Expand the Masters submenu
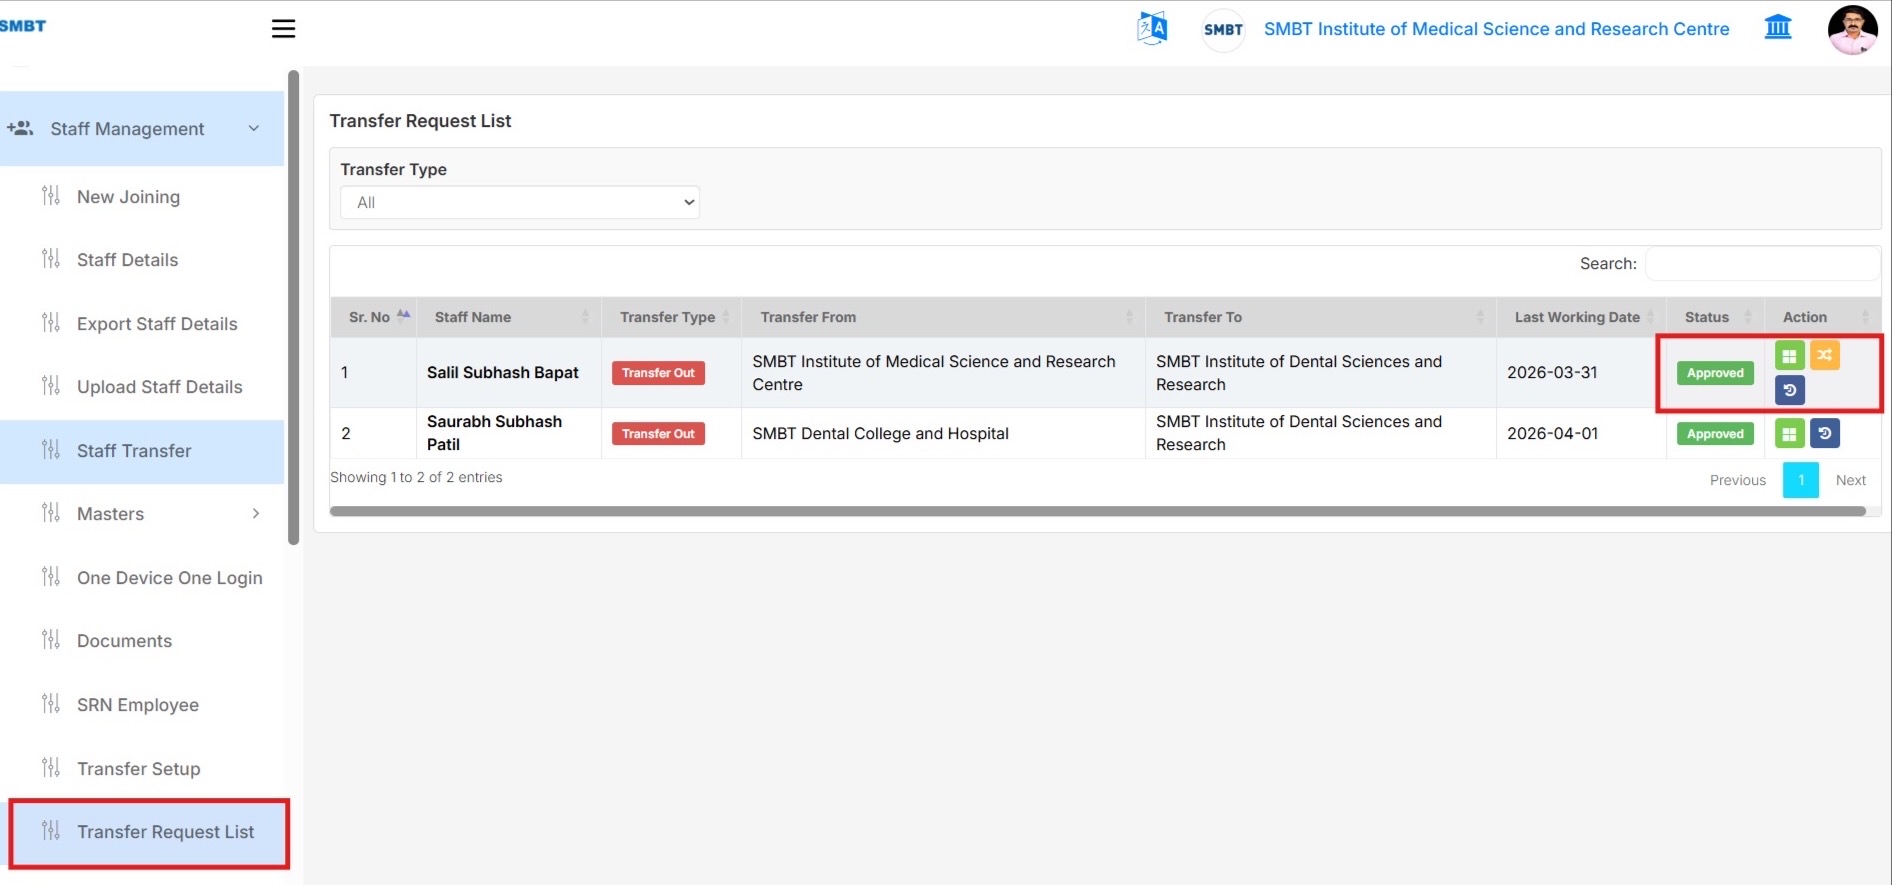1892x885 pixels. pyautogui.click(x=142, y=514)
